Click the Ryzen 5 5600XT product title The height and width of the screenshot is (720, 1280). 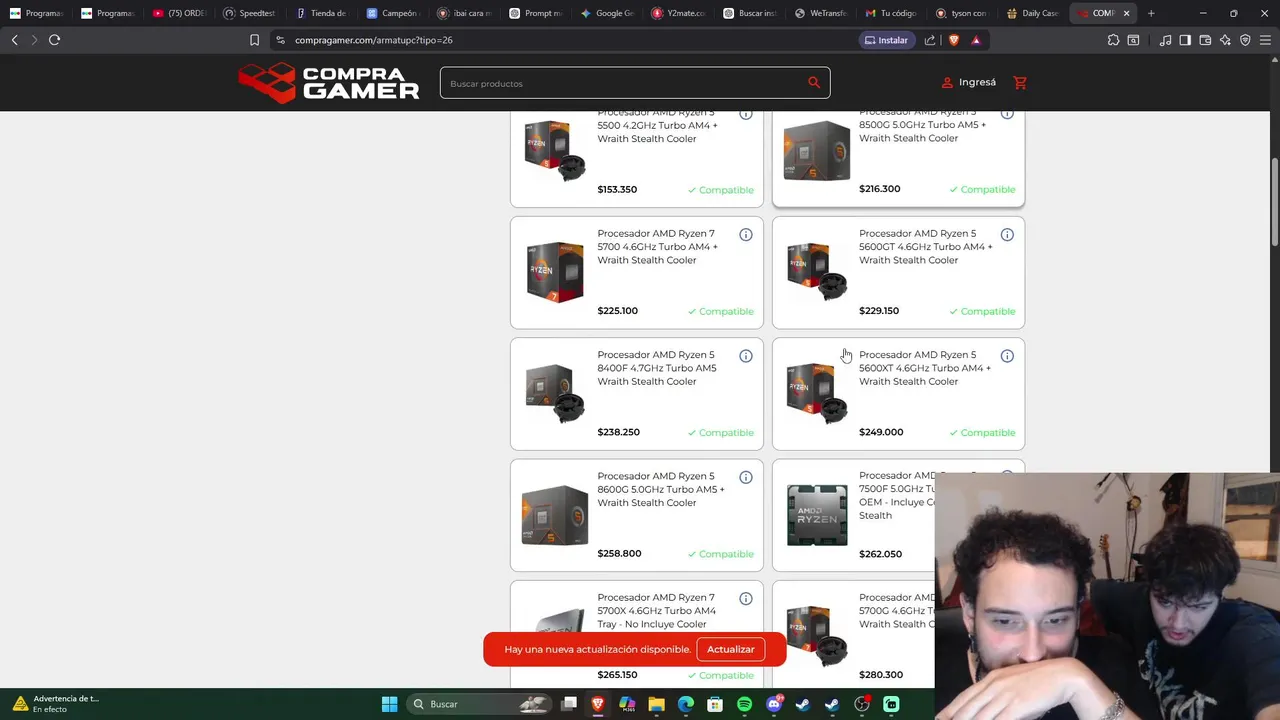pos(925,368)
